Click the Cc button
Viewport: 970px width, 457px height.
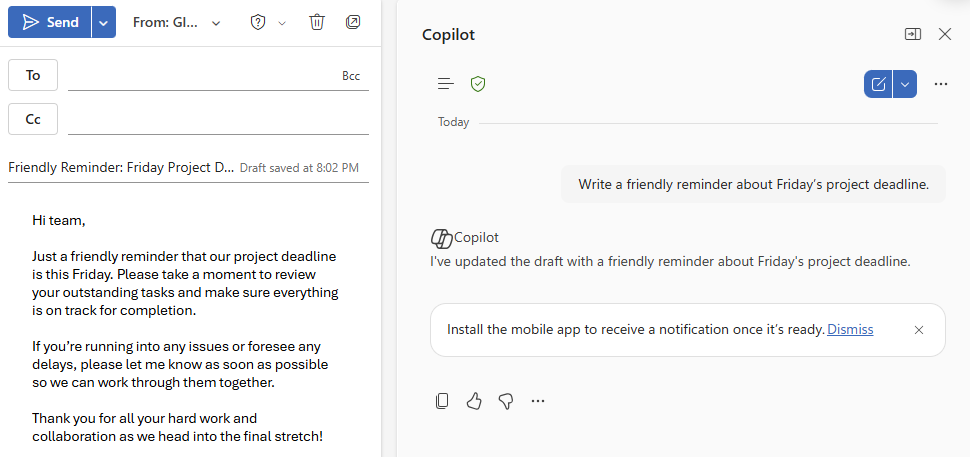click(33, 119)
